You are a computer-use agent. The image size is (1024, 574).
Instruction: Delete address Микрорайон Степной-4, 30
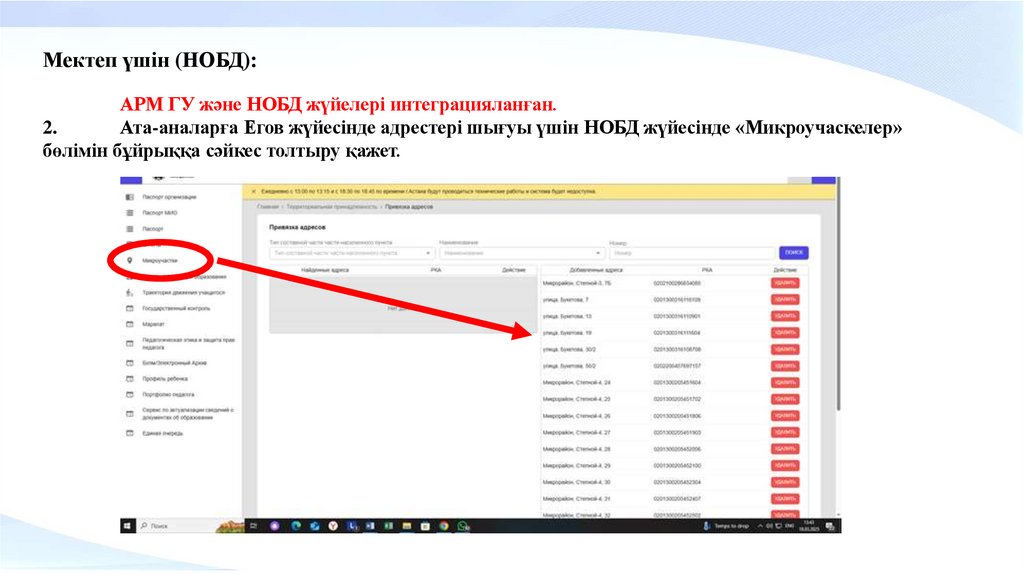784,482
